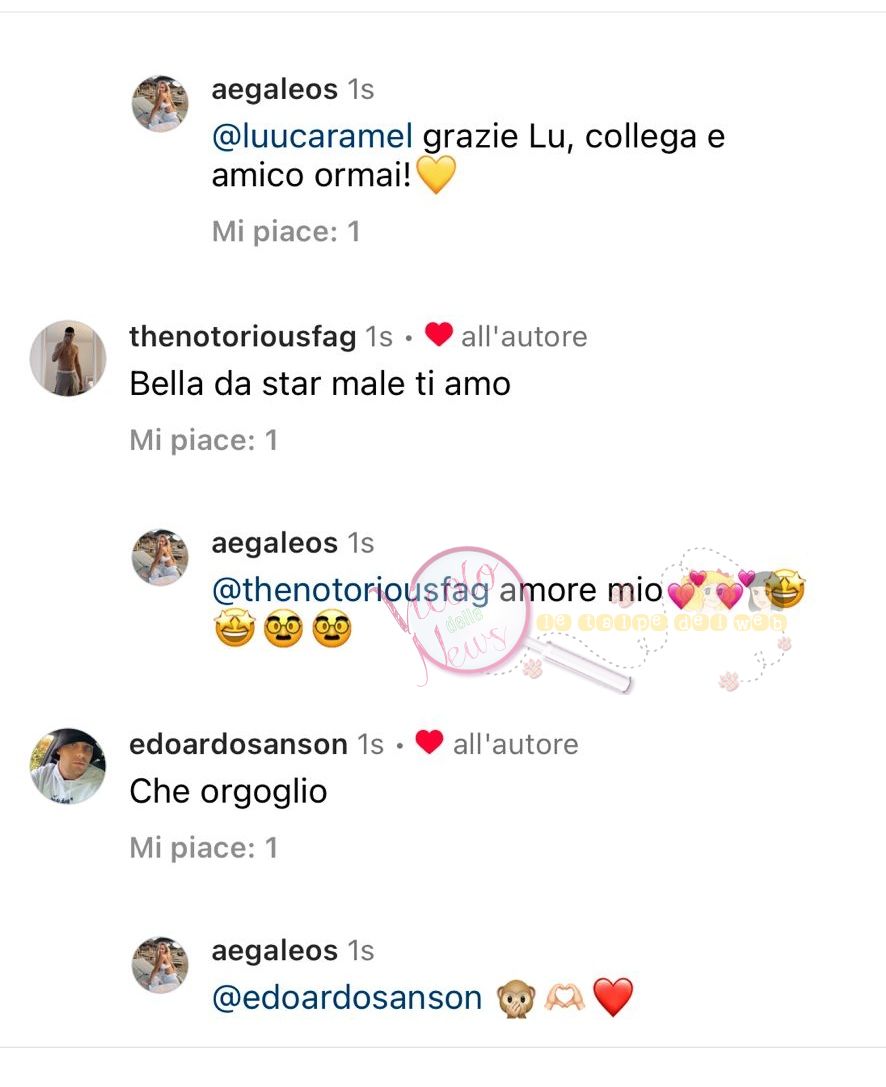Open edoardosanson profile picture
Screen dimensions: 886x1087
(68, 766)
